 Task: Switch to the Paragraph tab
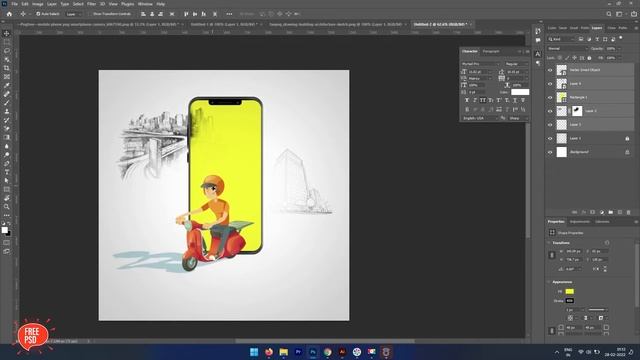coord(491,51)
